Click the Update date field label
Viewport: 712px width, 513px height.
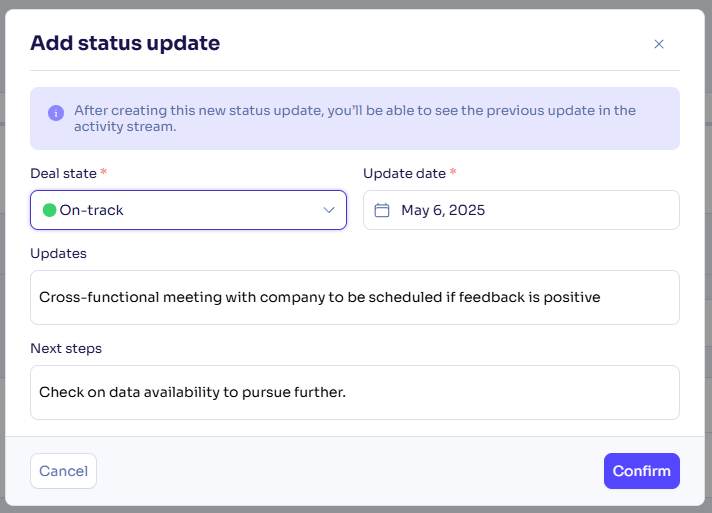404,173
